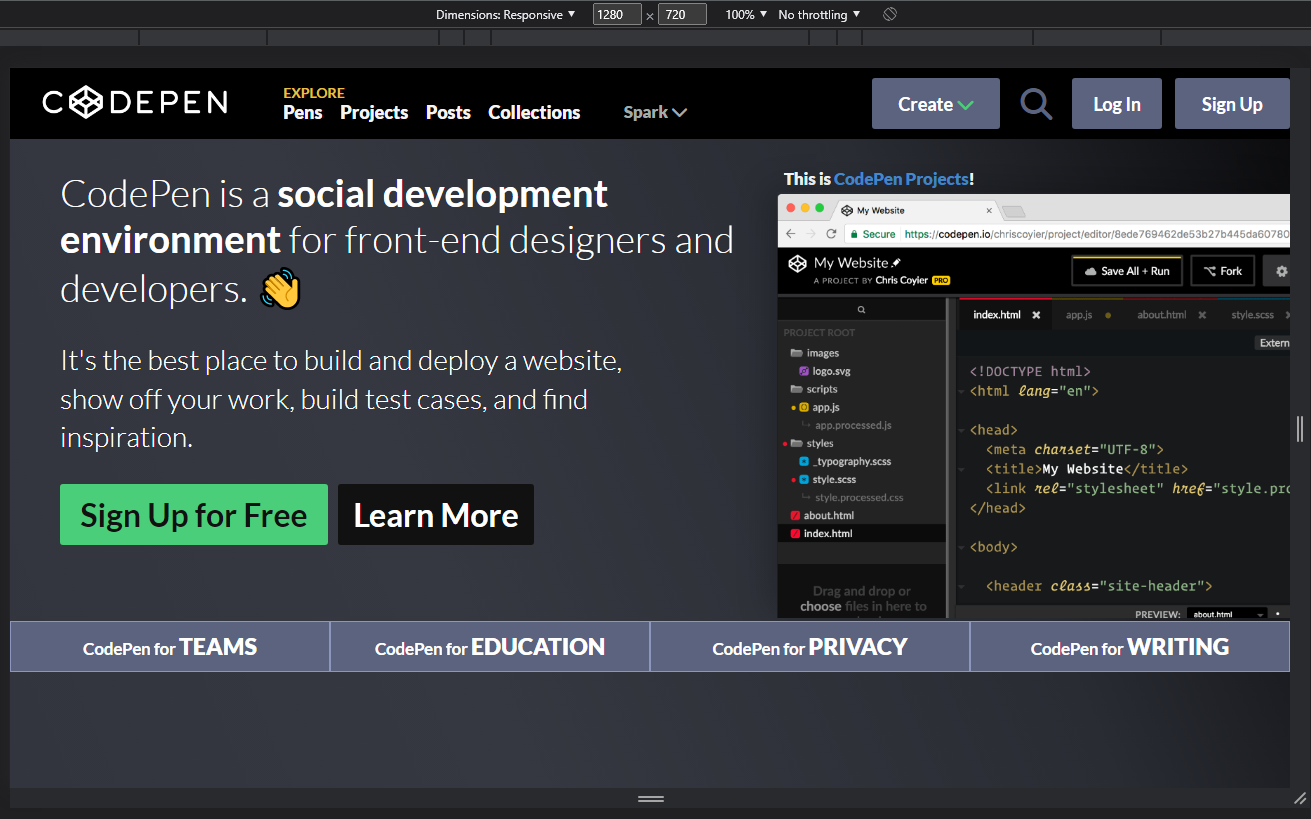
Task: Click the images folder icon in project tree
Action: click(x=797, y=353)
